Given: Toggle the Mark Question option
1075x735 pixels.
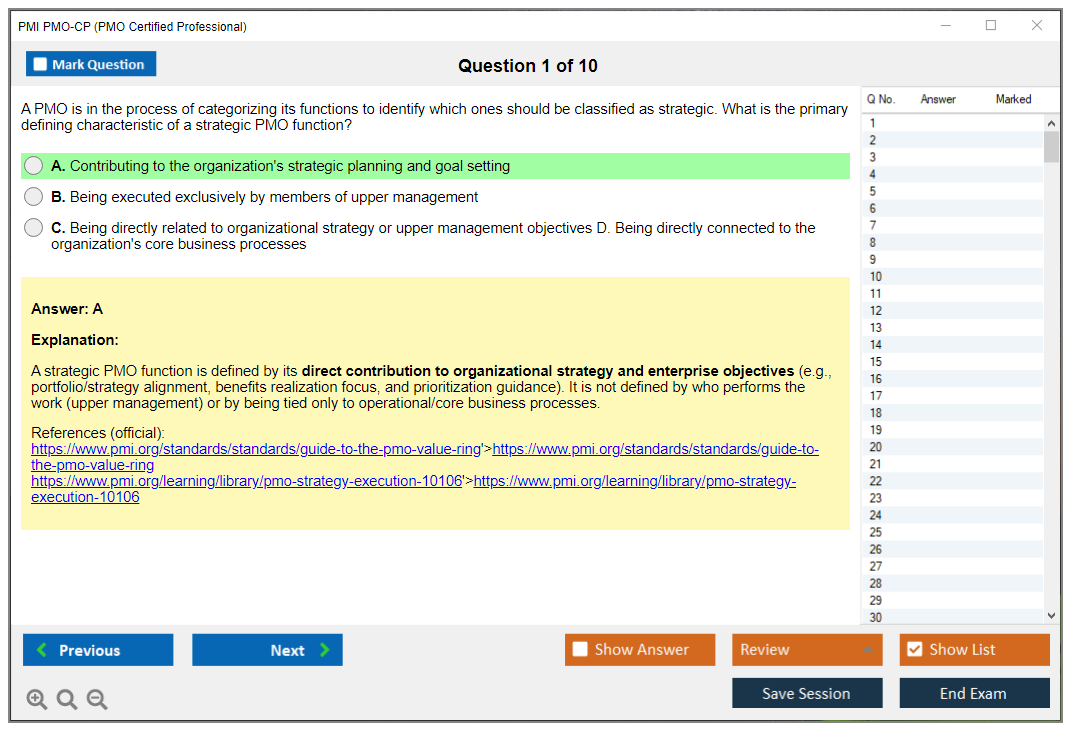Looking at the screenshot, I should [x=91, y=63].
